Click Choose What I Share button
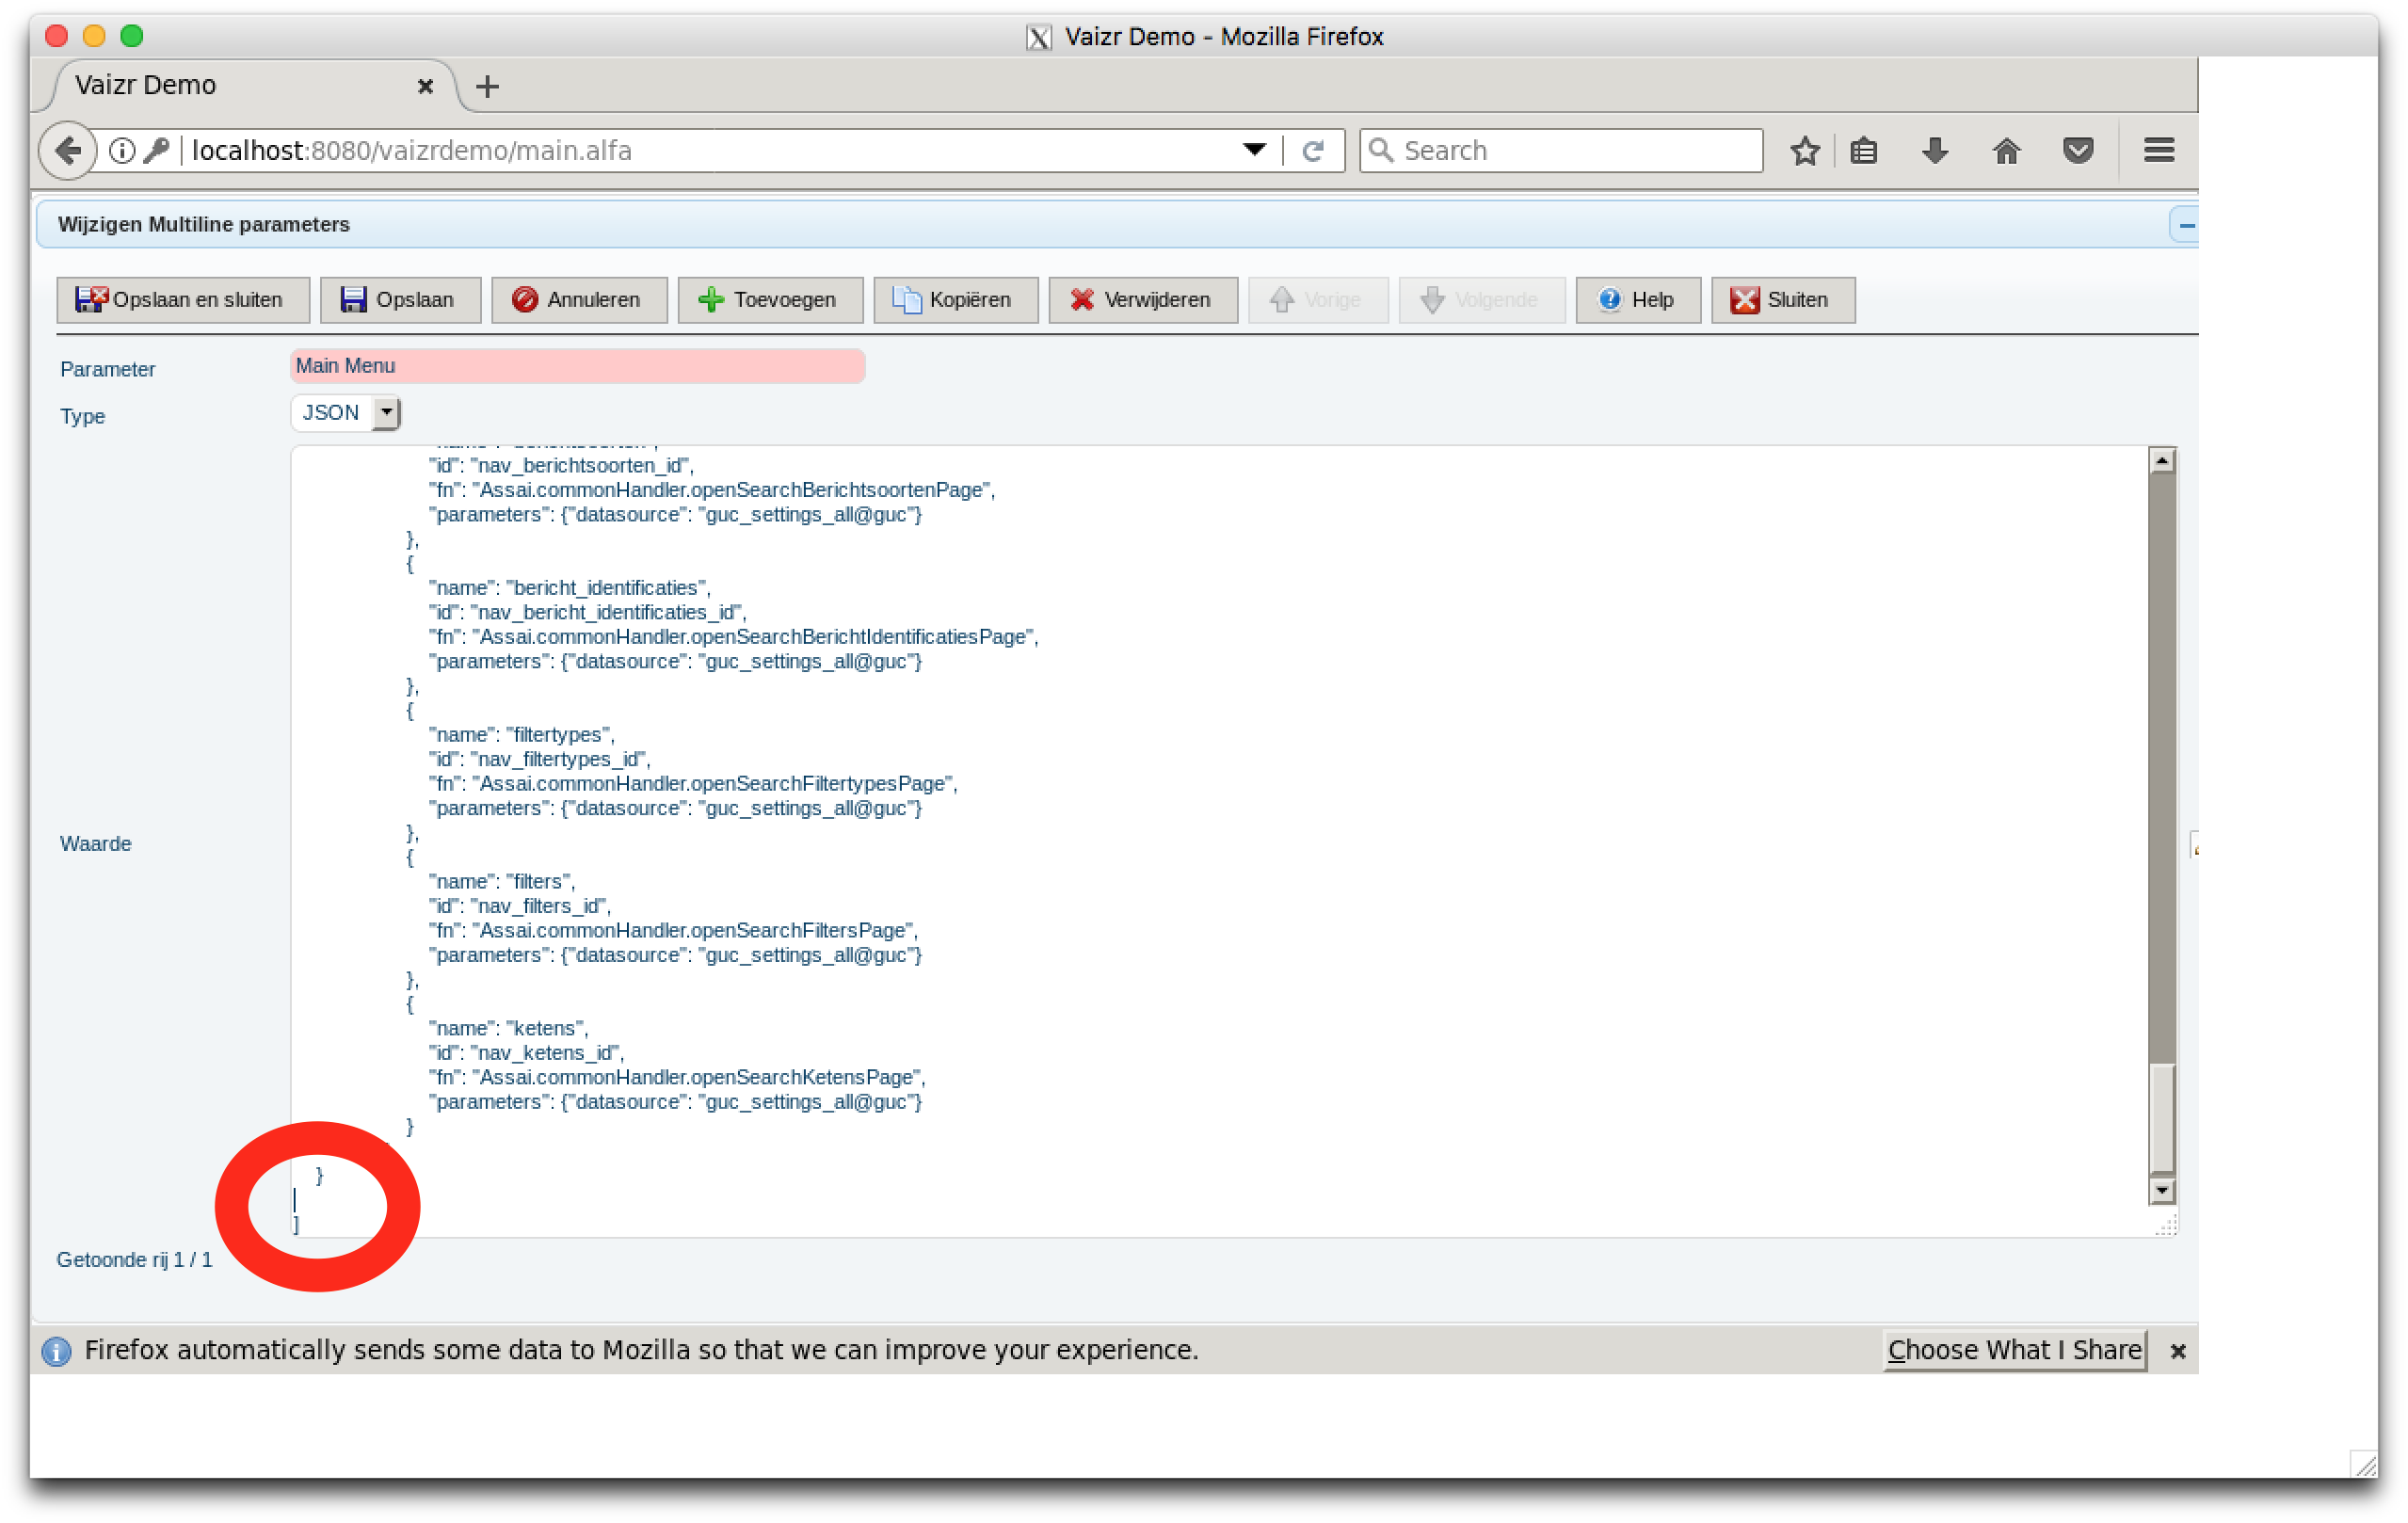The height and width of the screenshot is (1523, 2408). (x=2014, y=1351)
